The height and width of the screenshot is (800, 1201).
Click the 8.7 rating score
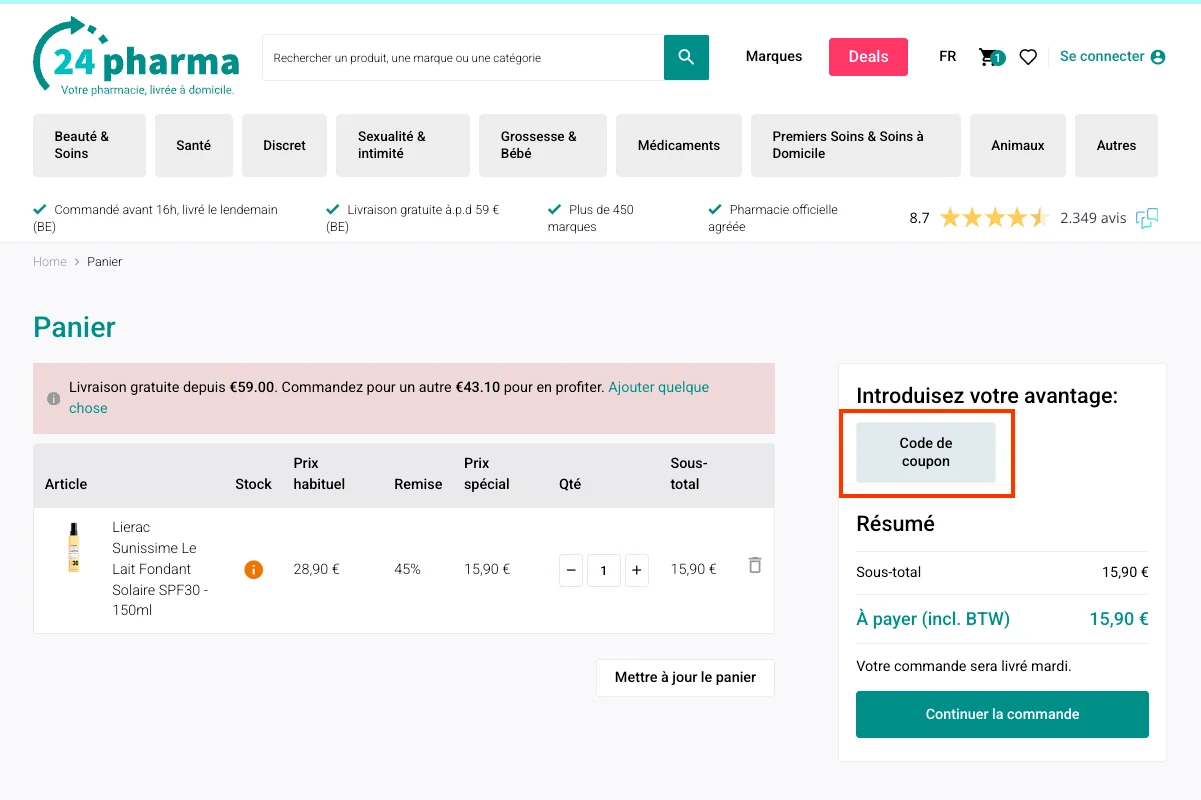coord(919,218)
